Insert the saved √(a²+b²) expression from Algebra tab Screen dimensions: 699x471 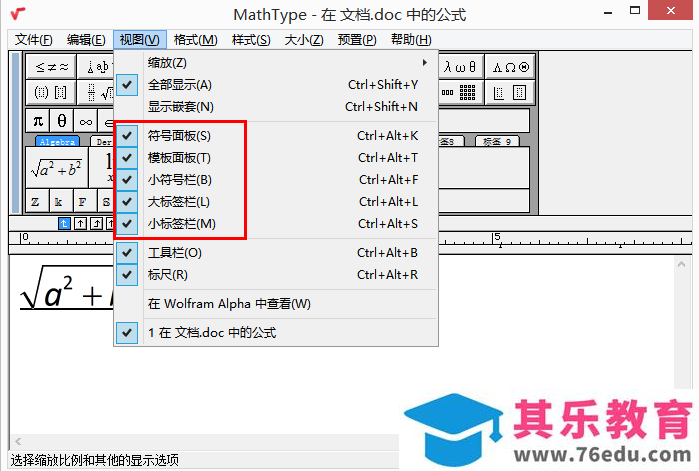pos(57,168)
